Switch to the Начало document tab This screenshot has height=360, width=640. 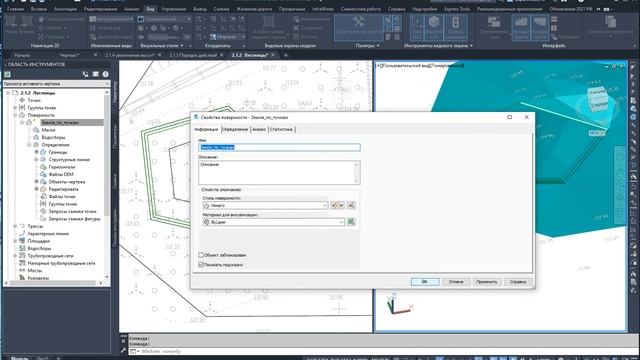click(22, 55)
